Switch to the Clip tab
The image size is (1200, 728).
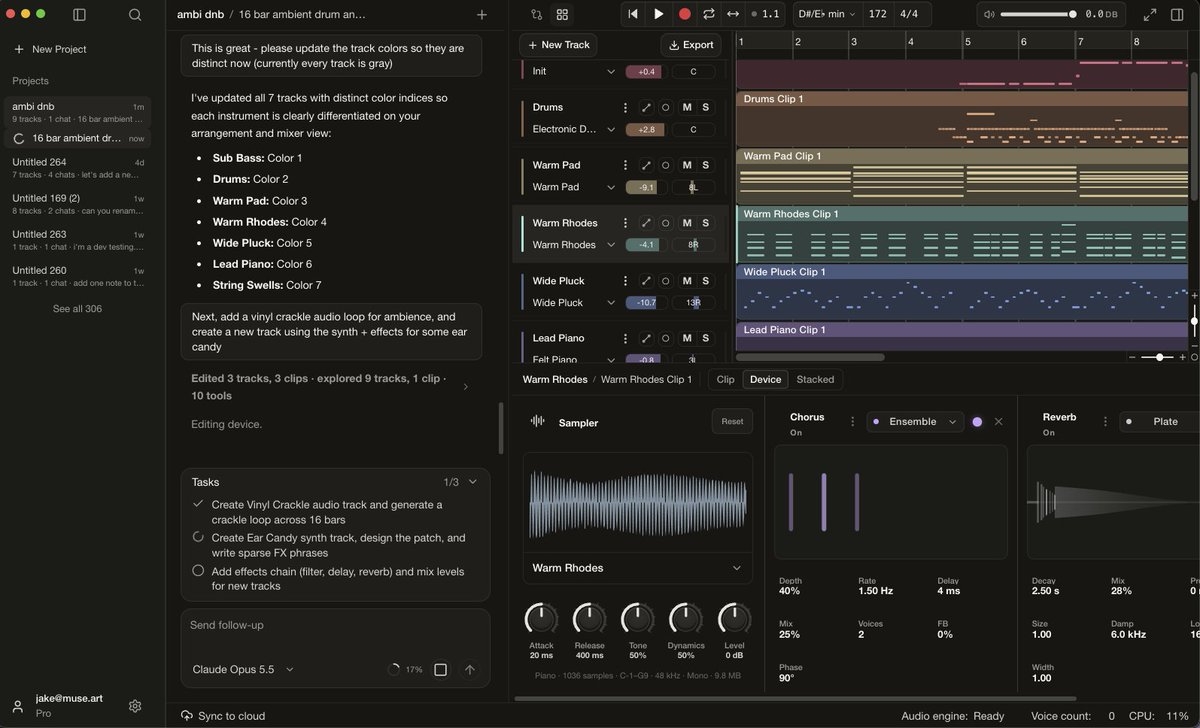point(725,380)
